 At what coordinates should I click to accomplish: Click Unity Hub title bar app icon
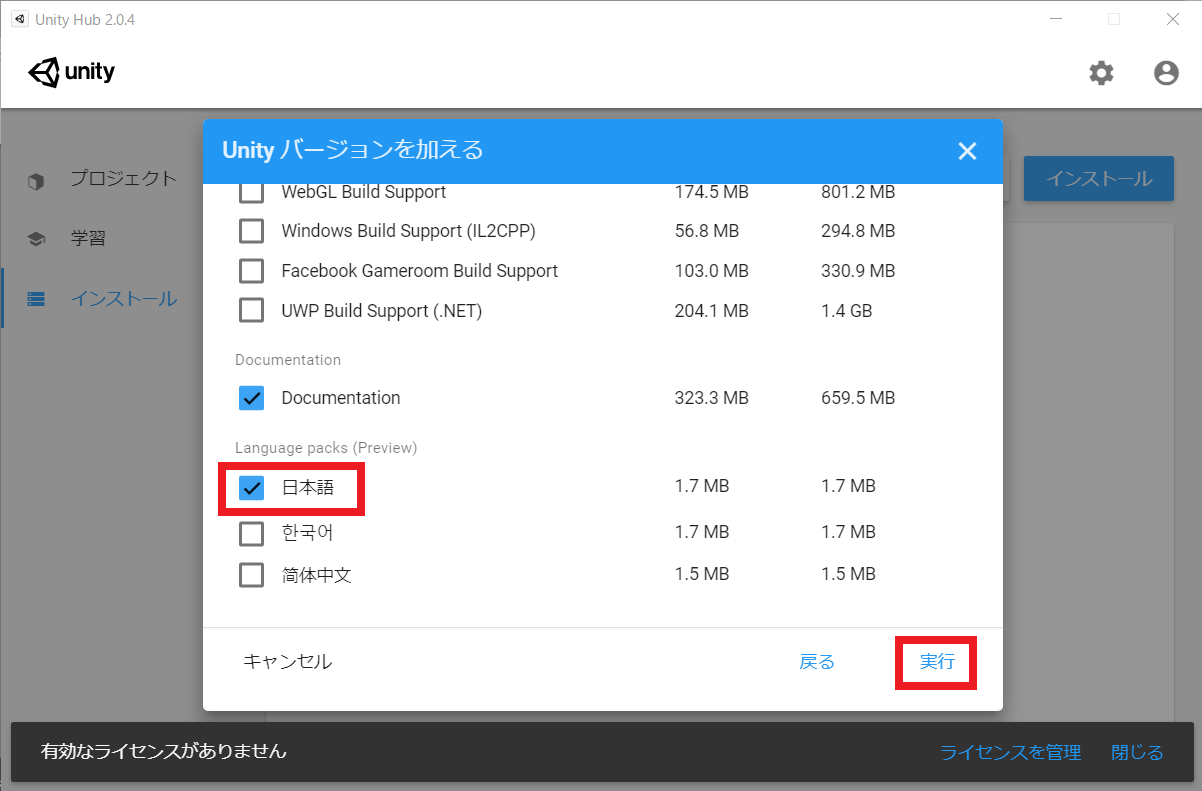tap(19, 19)
